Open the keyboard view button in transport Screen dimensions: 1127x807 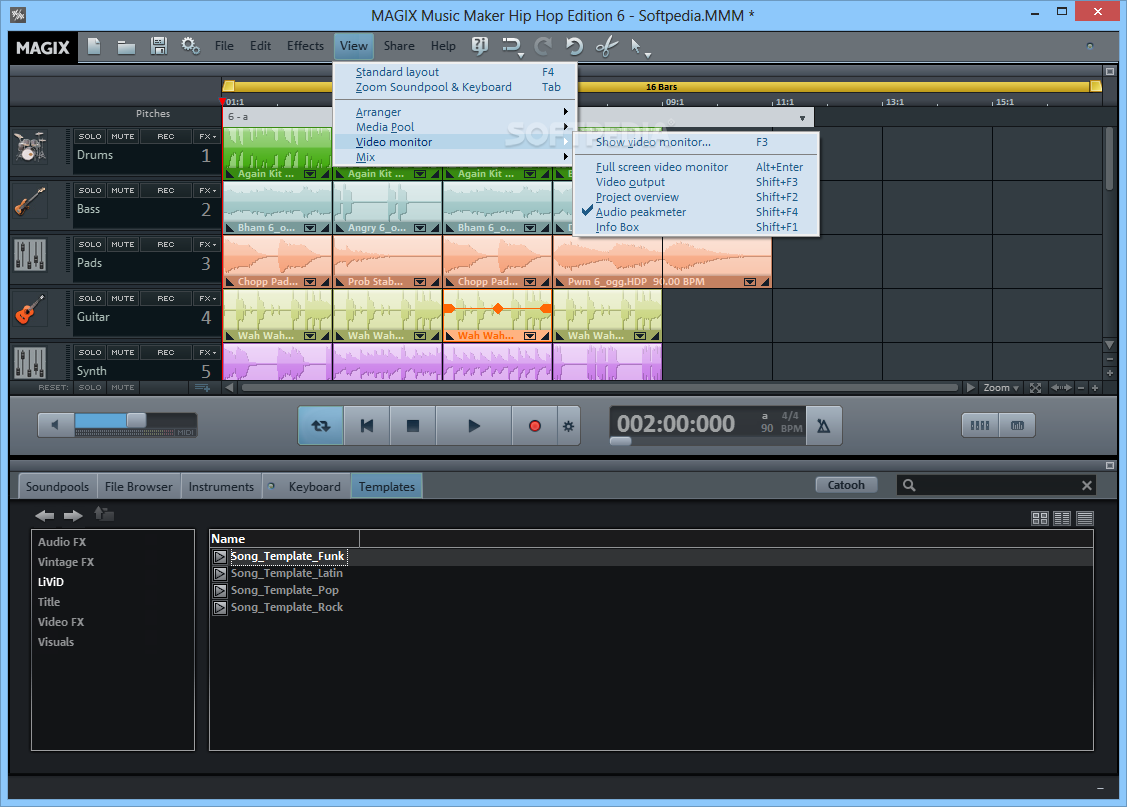pyautogui.click(x=1017, y=425)
